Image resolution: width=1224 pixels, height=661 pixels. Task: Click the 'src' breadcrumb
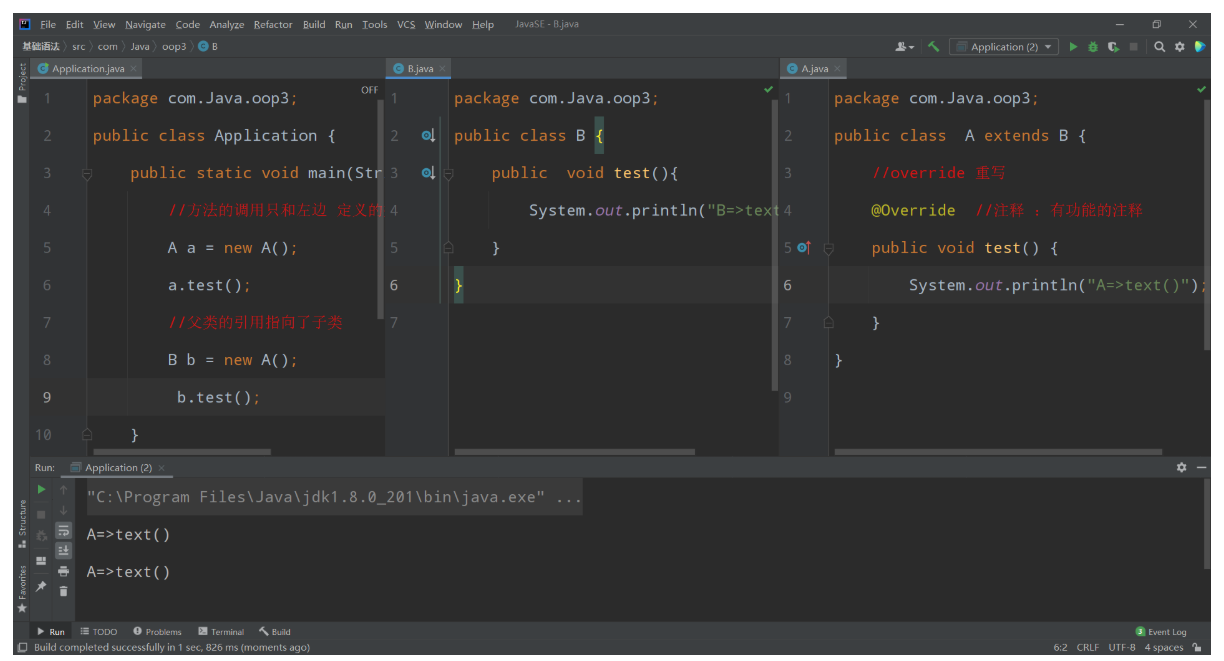tap(78, 47)
